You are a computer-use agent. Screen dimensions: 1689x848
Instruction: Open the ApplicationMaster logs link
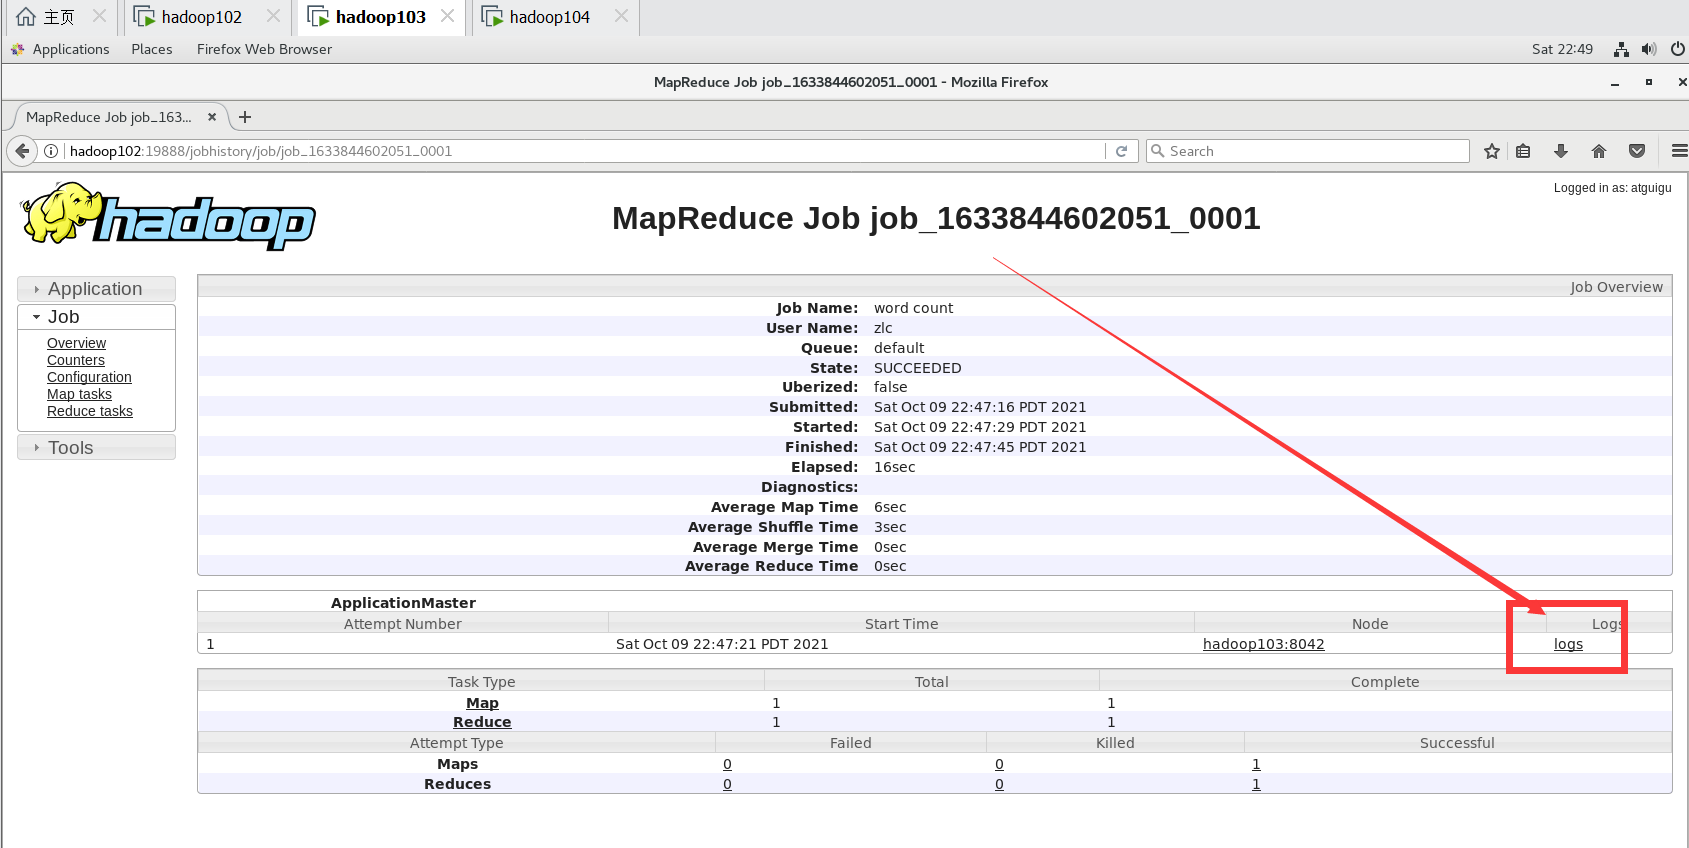pyautogui.click(x=1568, y=644)
